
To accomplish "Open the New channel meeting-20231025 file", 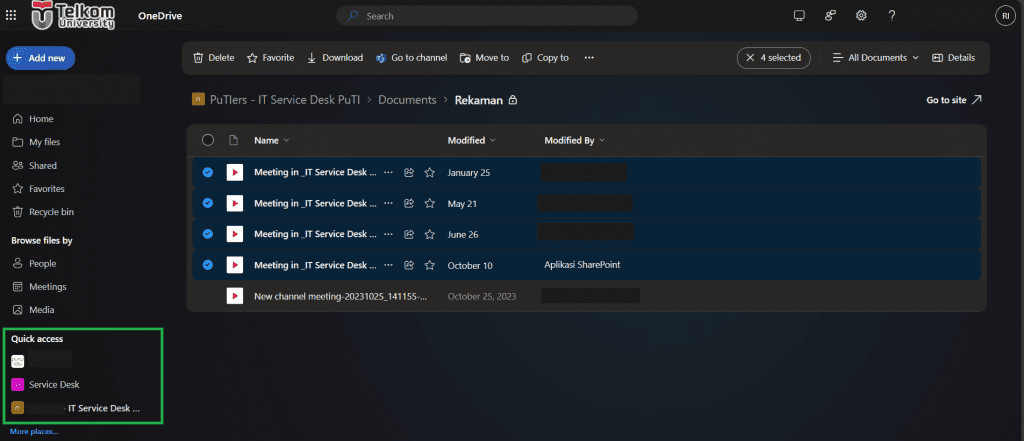I will coord(340,297).
